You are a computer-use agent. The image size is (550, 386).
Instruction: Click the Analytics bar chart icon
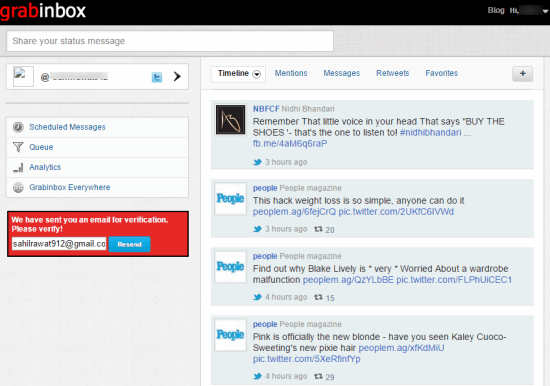[x=18, y=167]
